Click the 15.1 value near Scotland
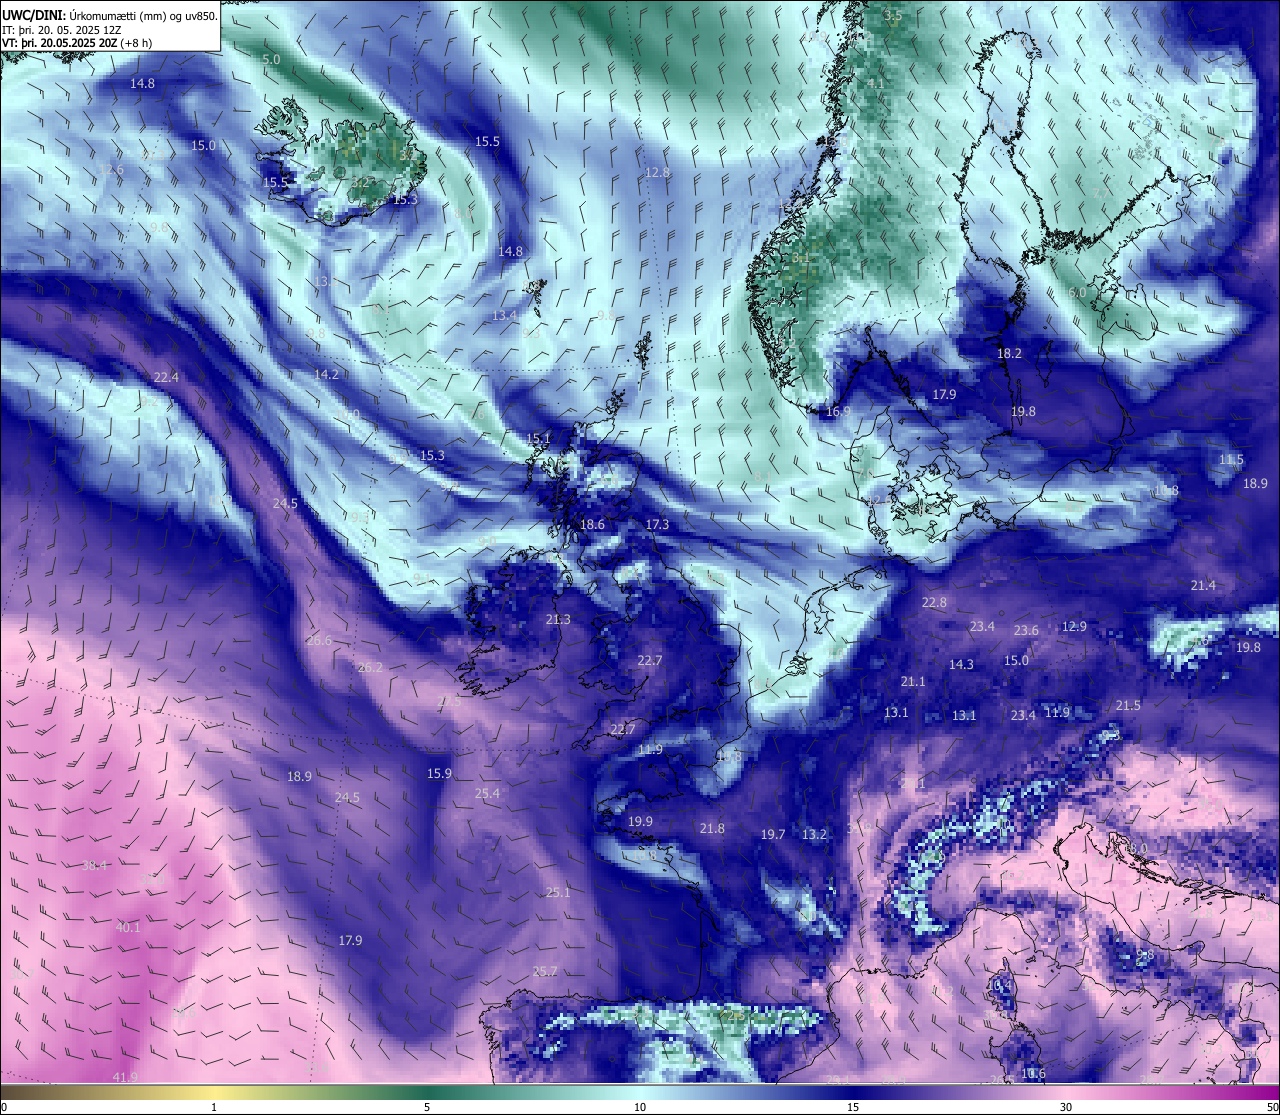1280x1115 pixels. pyautogui.click(x=538, y=438)
